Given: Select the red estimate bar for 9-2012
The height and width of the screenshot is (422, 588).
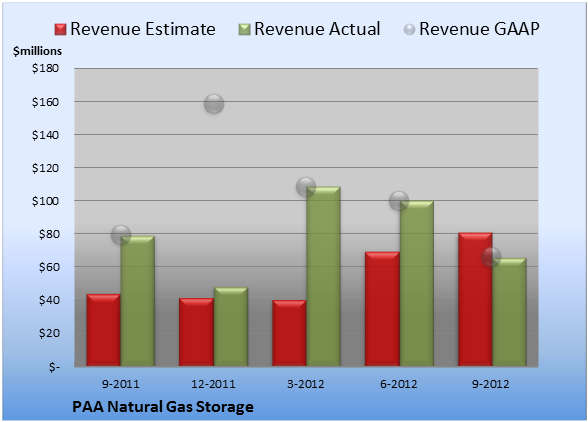Looking at the screenshot, I should tap(475, 299).
